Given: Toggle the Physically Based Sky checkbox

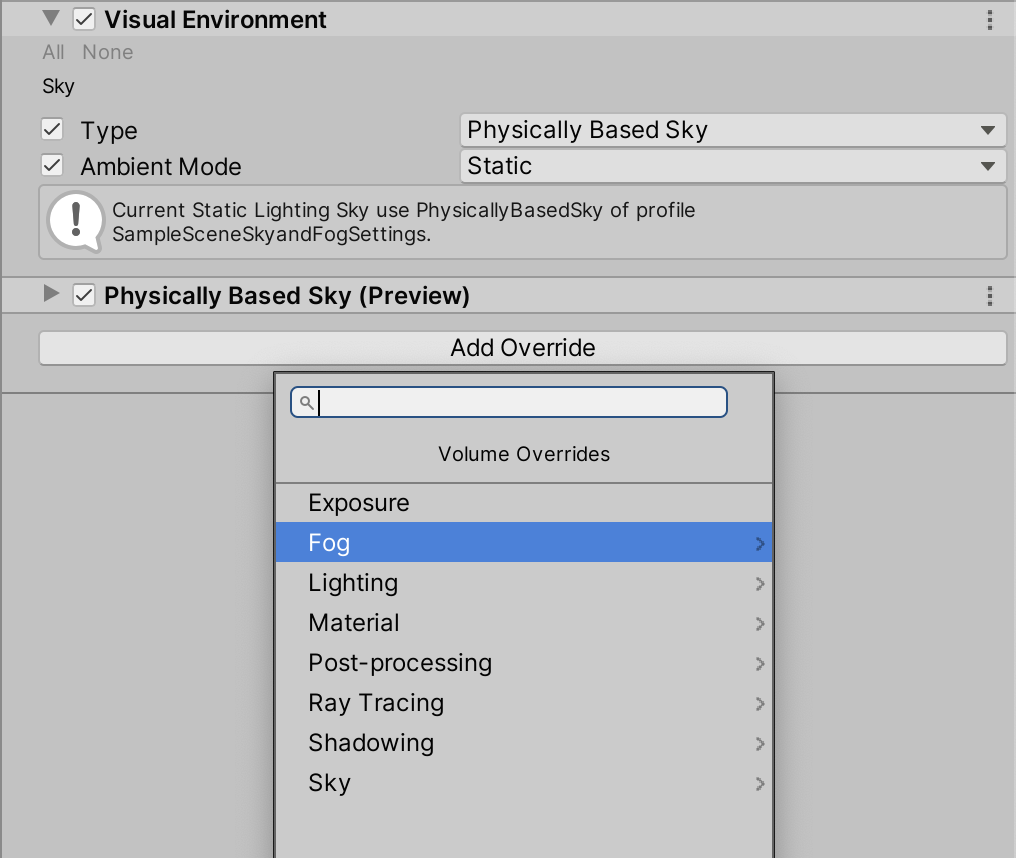Looking at the screenshot, I should click(x=84, y=296).
